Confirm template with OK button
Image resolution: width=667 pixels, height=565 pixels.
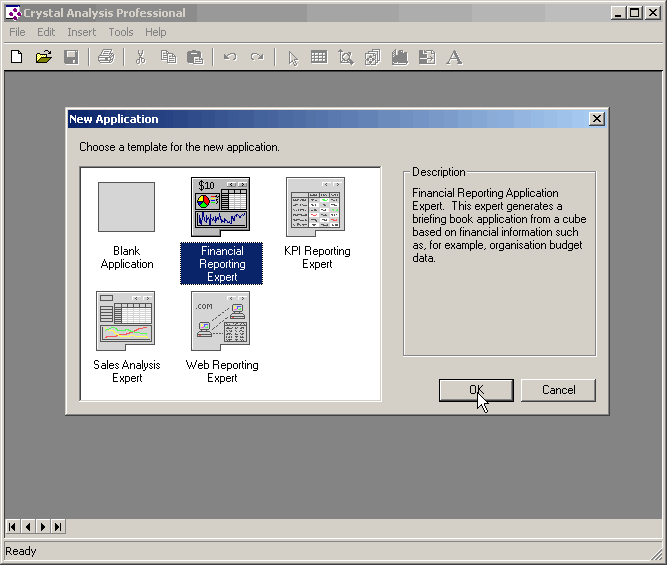476,390
